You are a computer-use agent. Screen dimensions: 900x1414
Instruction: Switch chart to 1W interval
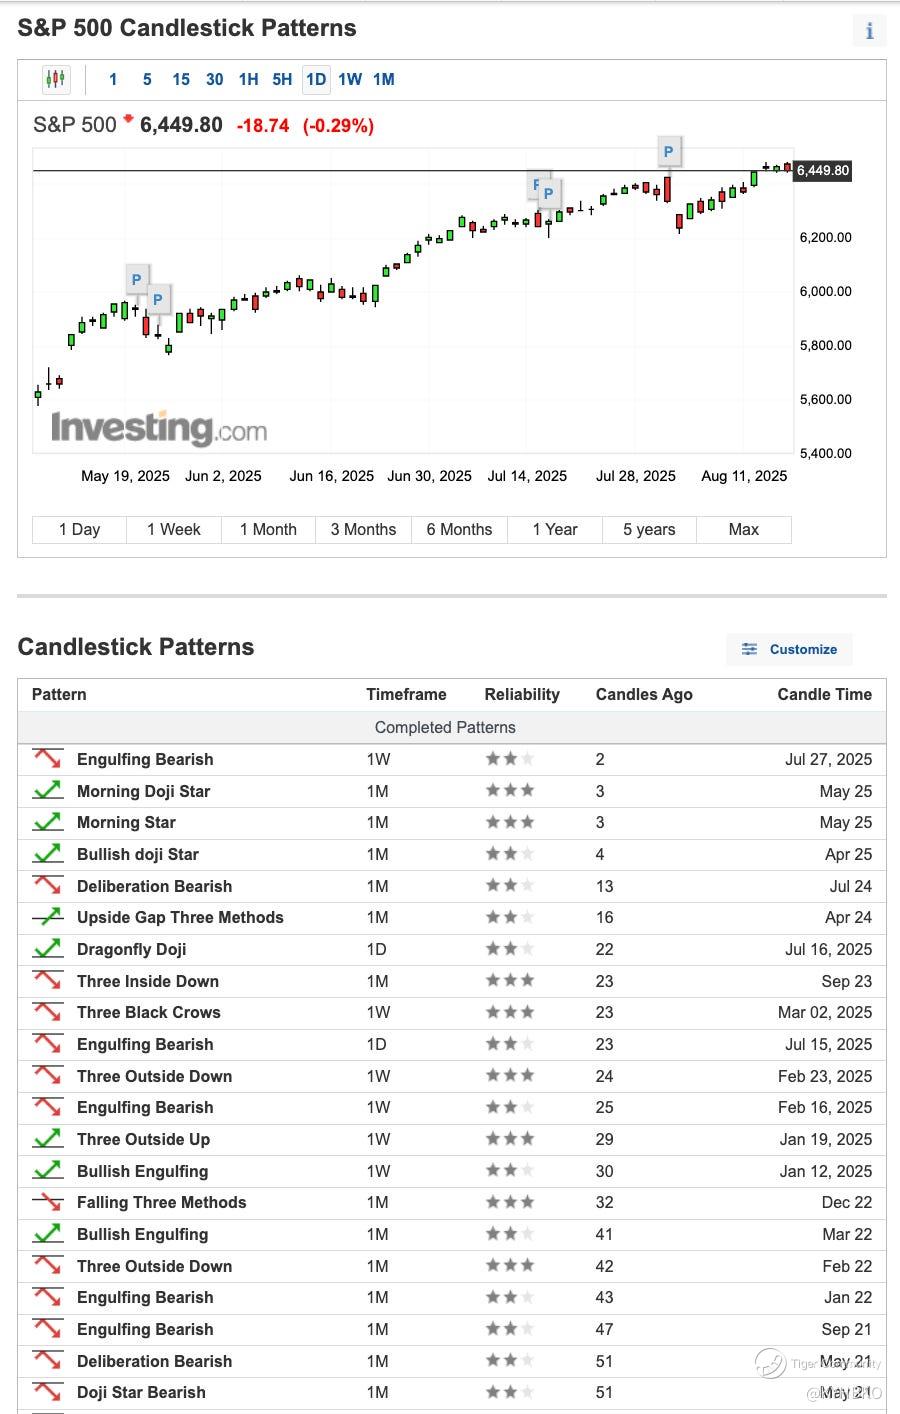(350, 79)
